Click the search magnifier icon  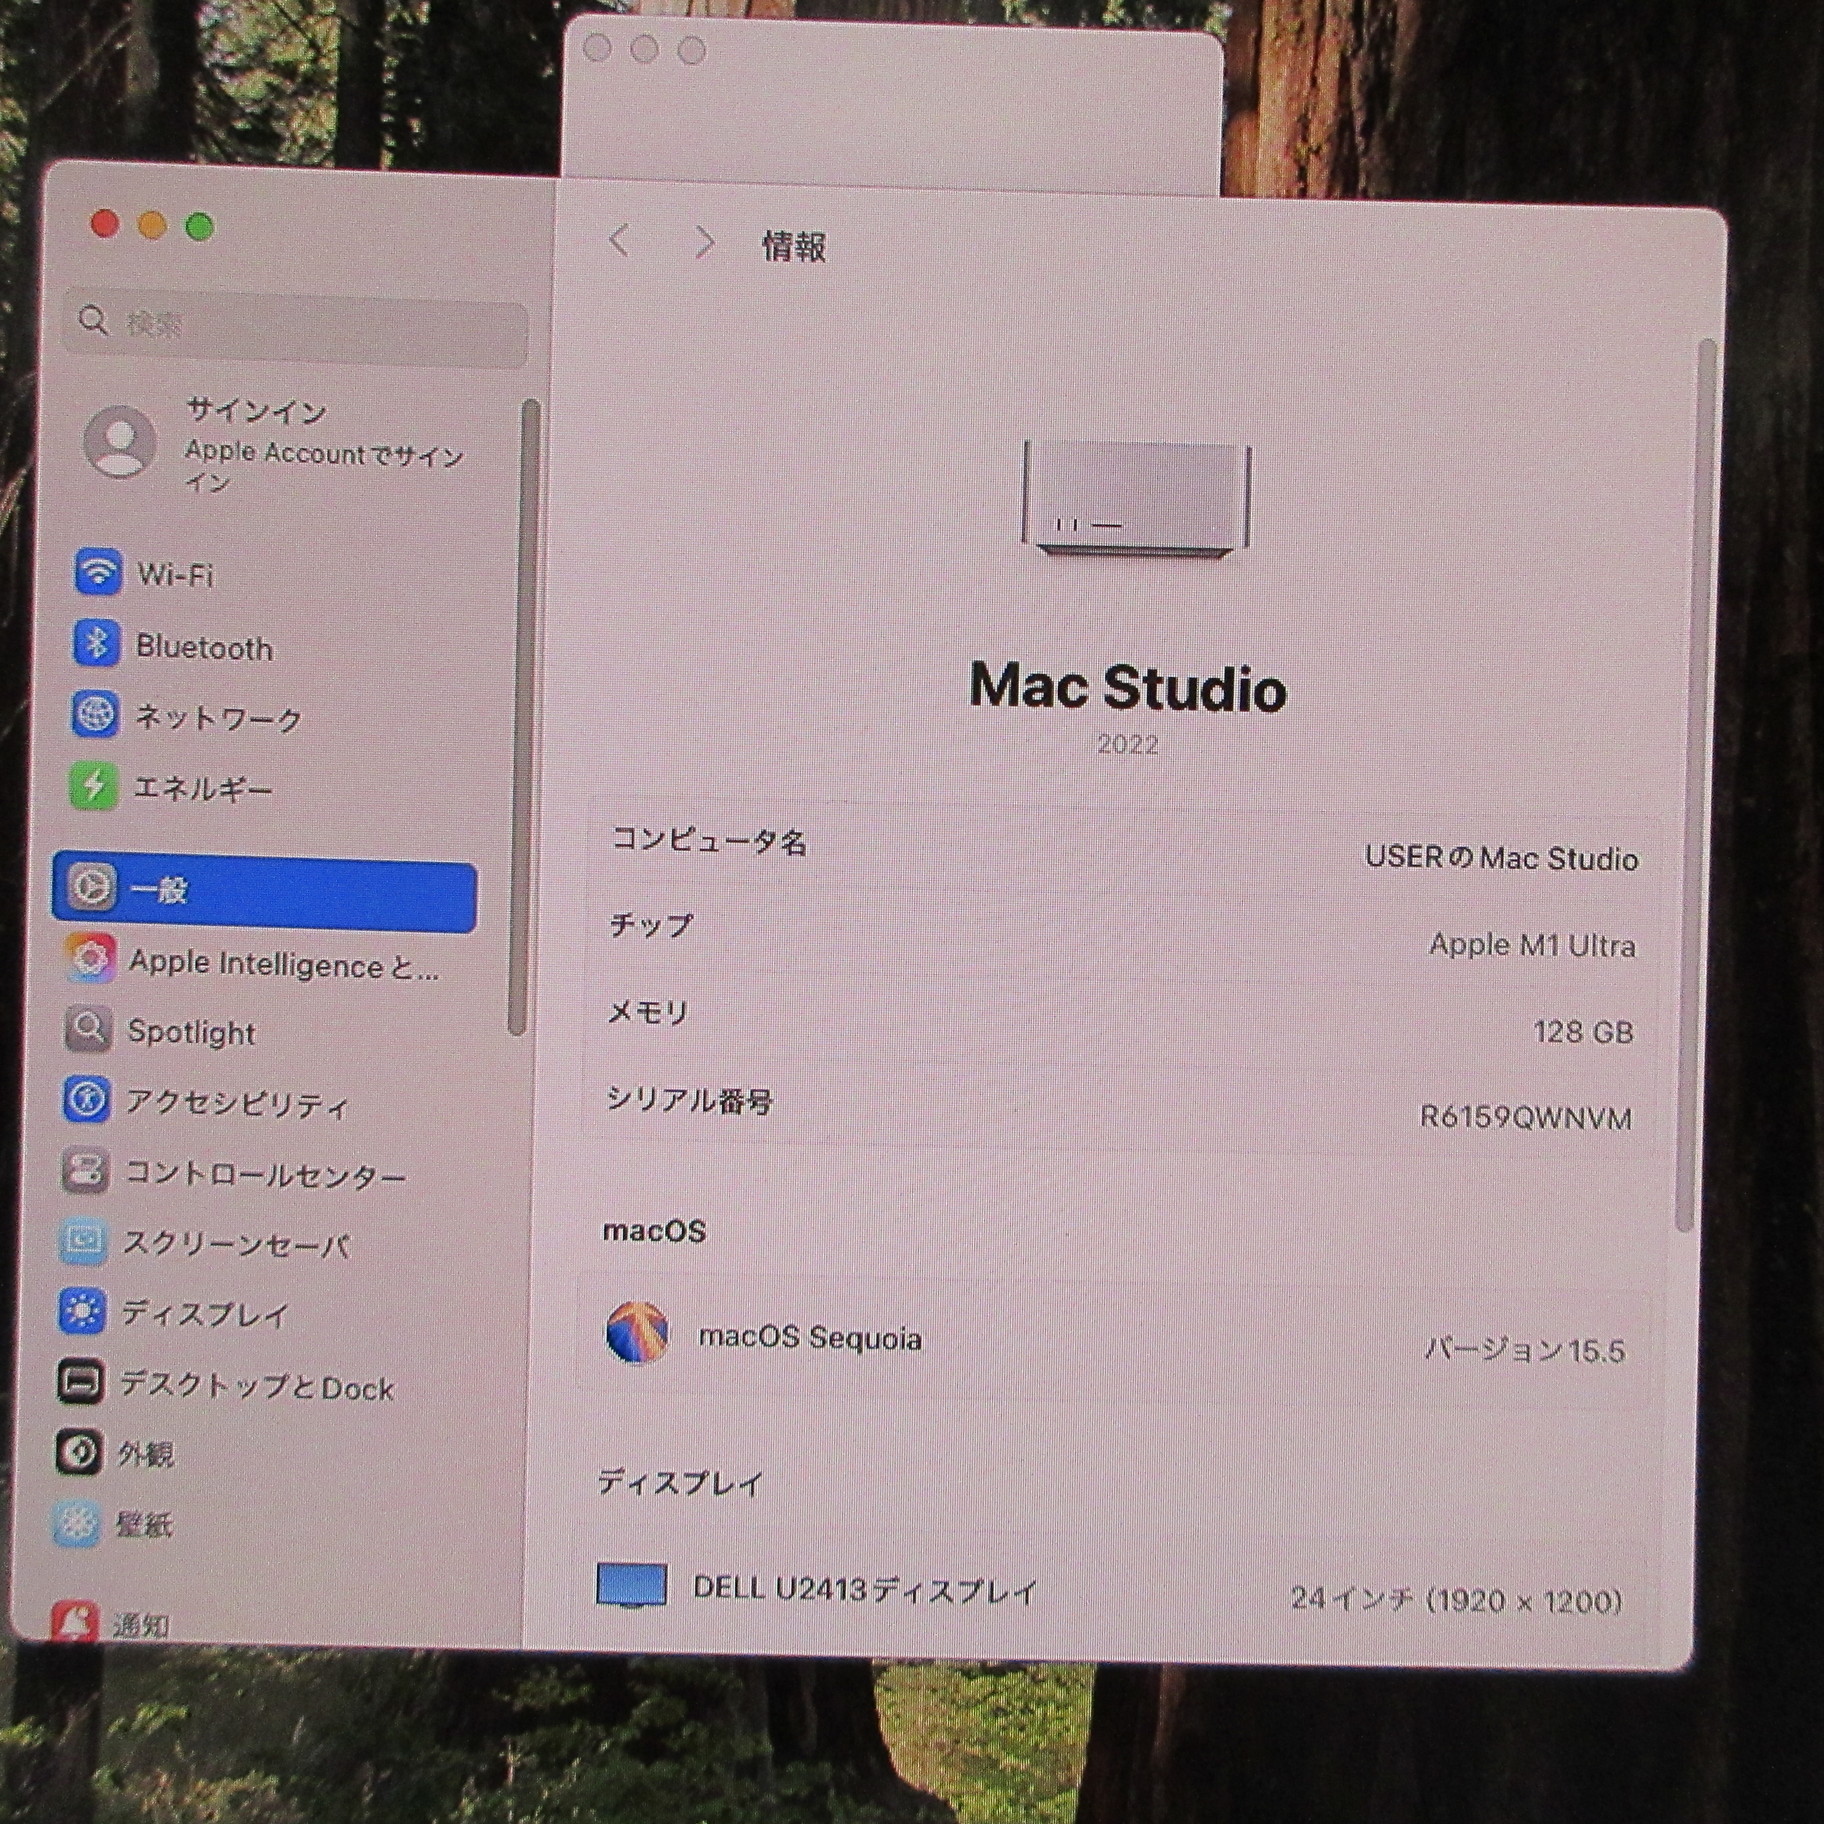point(93,320)
